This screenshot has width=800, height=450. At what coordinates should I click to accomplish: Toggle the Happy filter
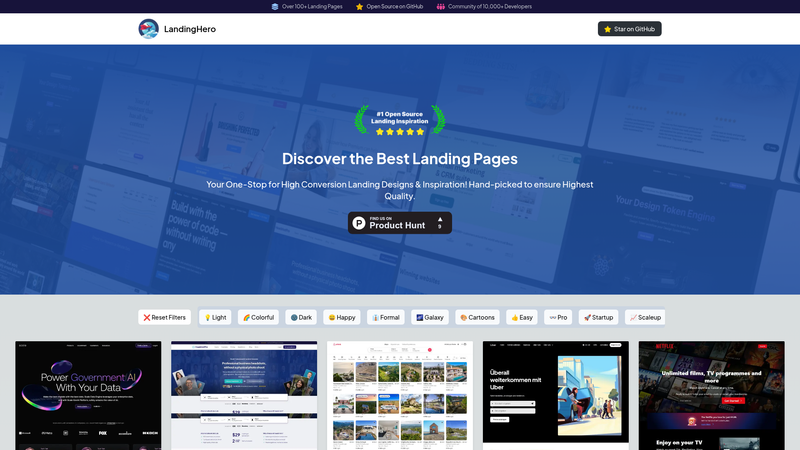[342, 317]
